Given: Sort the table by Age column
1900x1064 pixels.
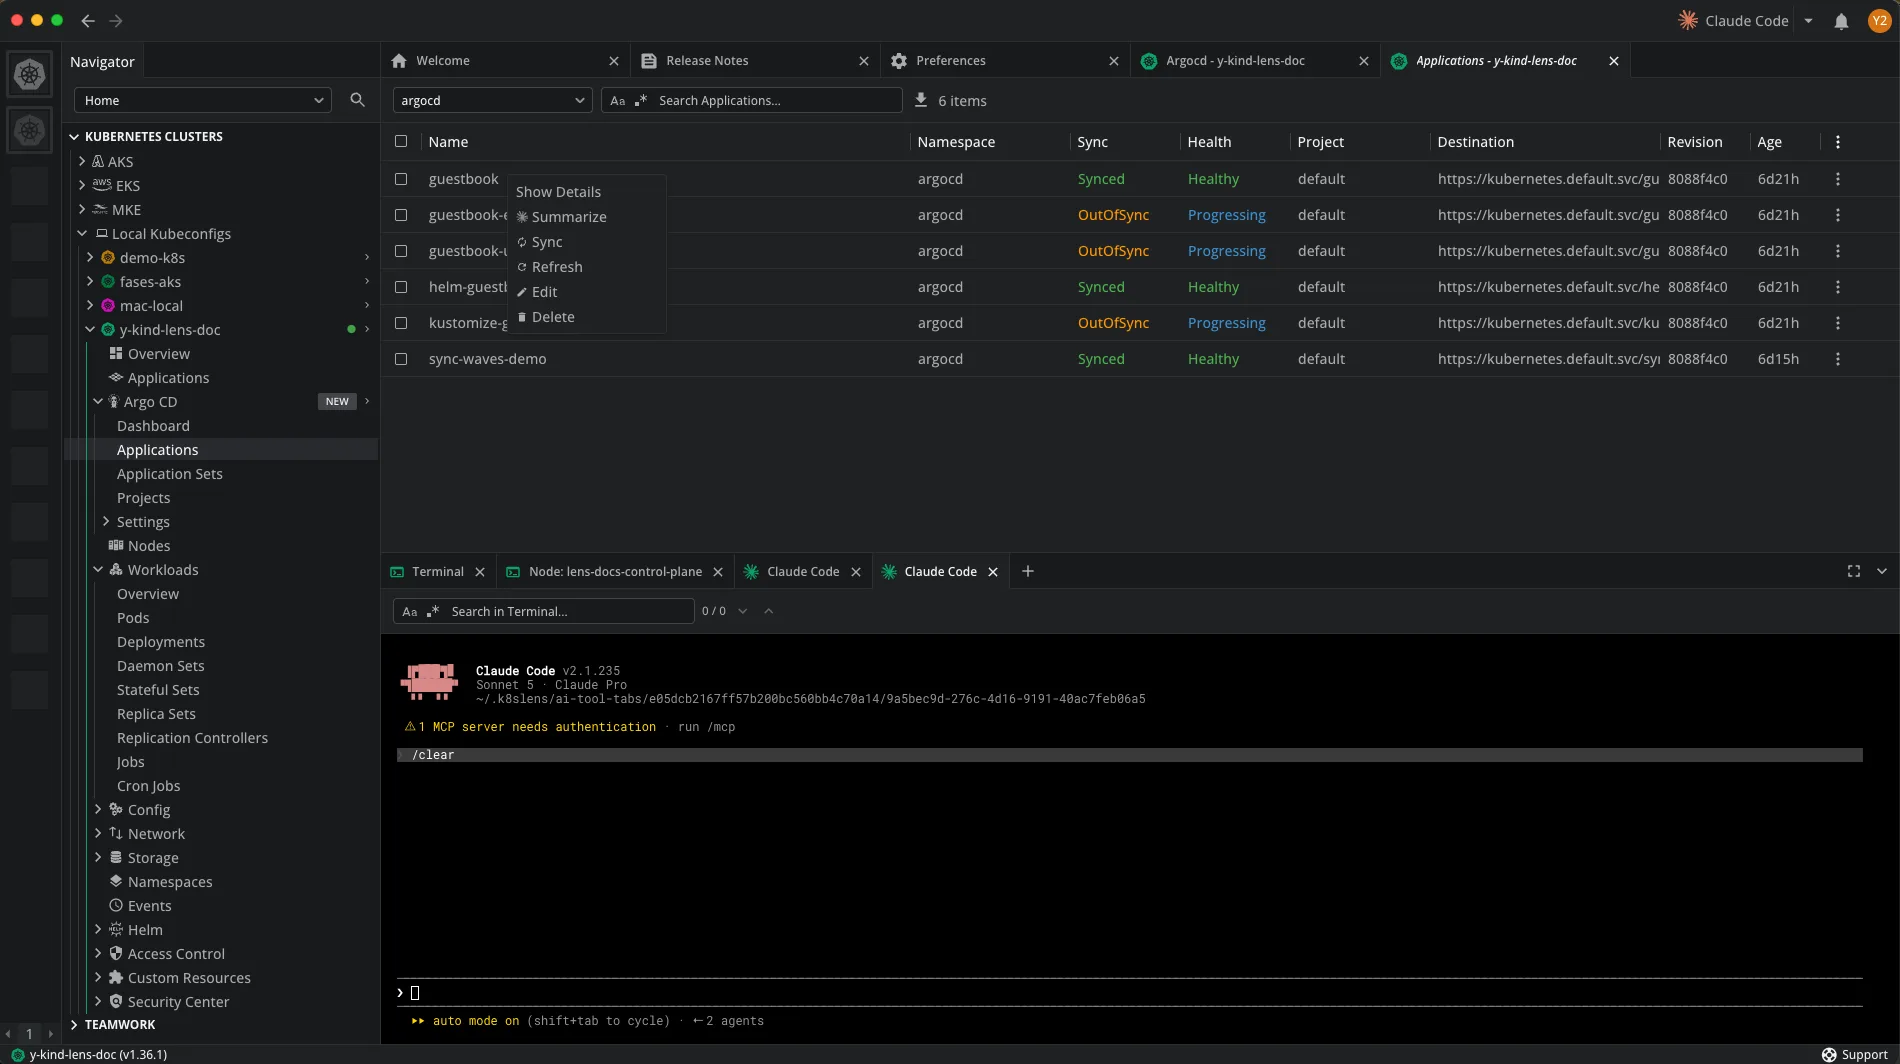Looking at the screenshot, I should [1769, 142].
